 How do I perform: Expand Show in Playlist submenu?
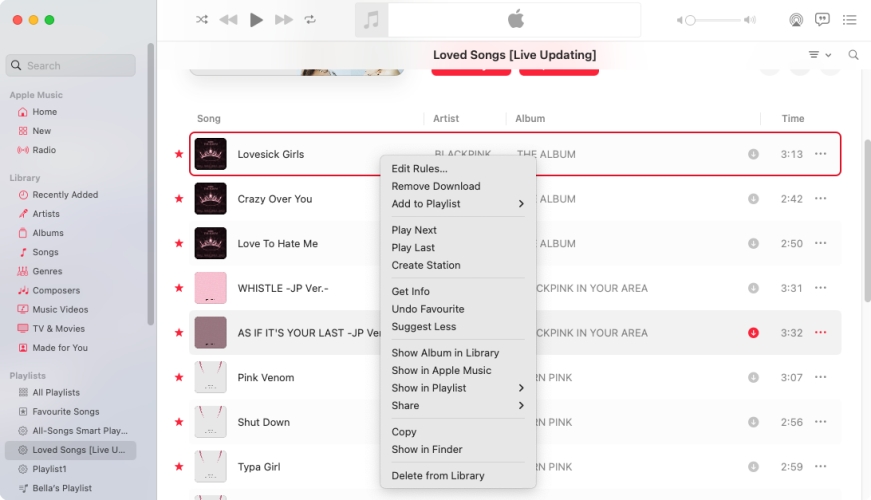tap(458, 388)
